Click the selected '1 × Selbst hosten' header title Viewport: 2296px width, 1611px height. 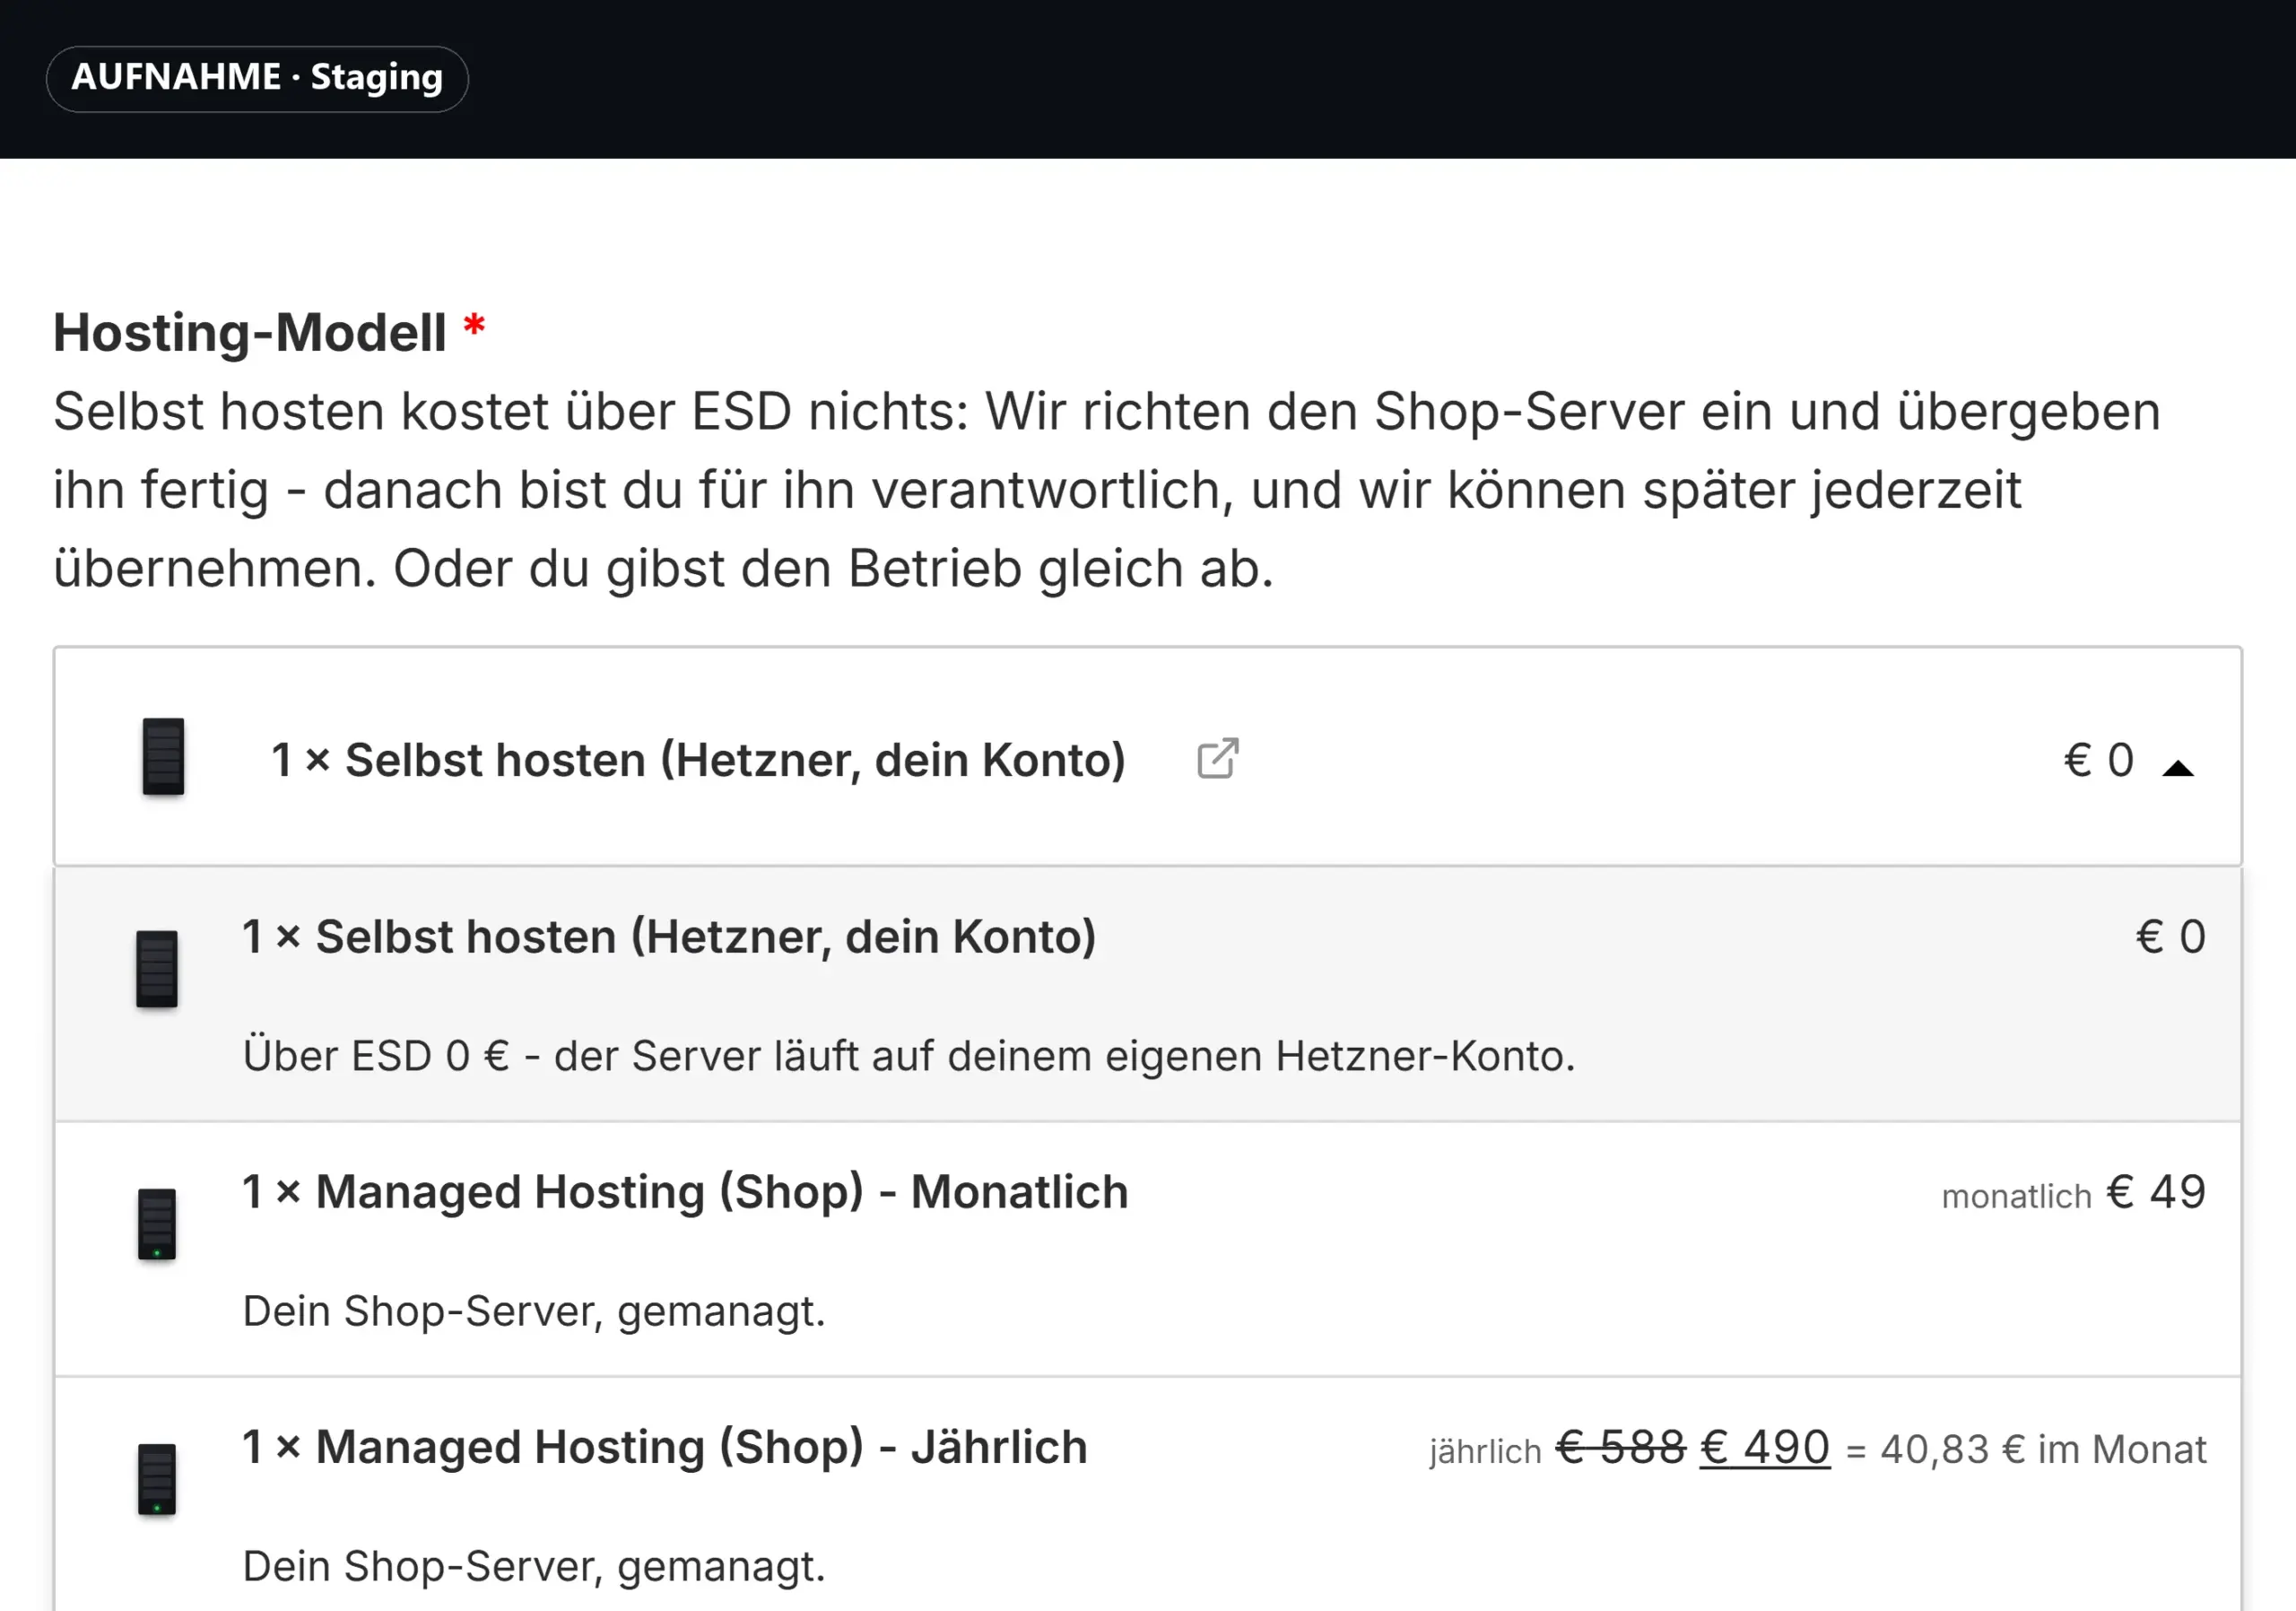coord(698,760)
